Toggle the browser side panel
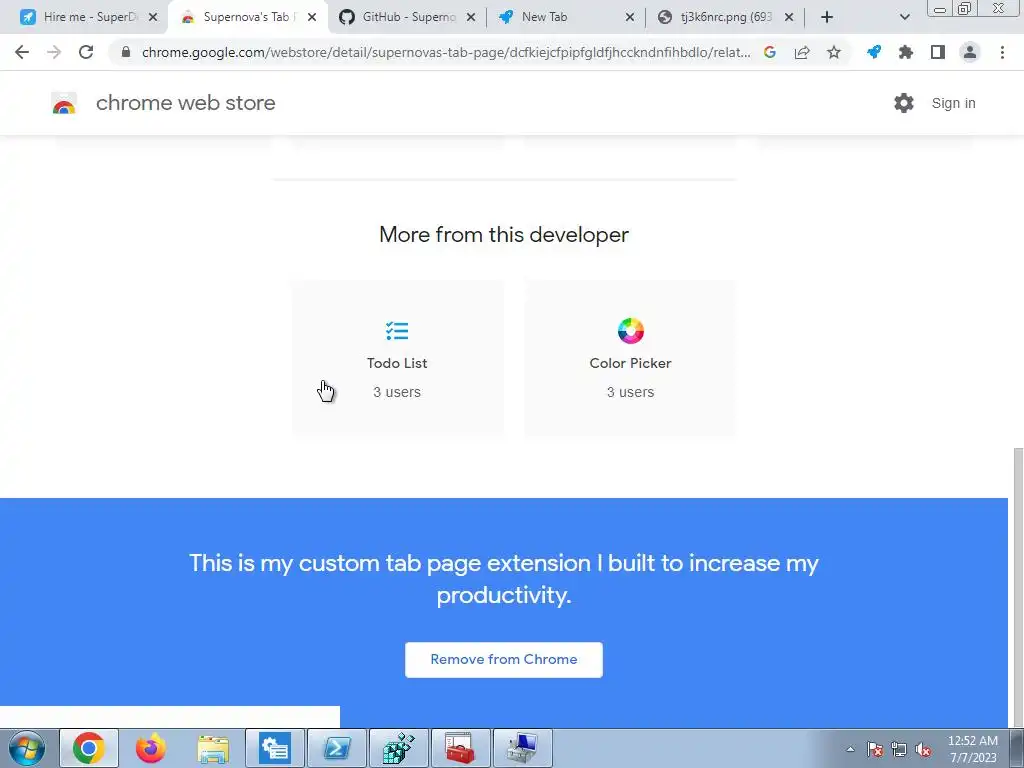 coord(938,52)
